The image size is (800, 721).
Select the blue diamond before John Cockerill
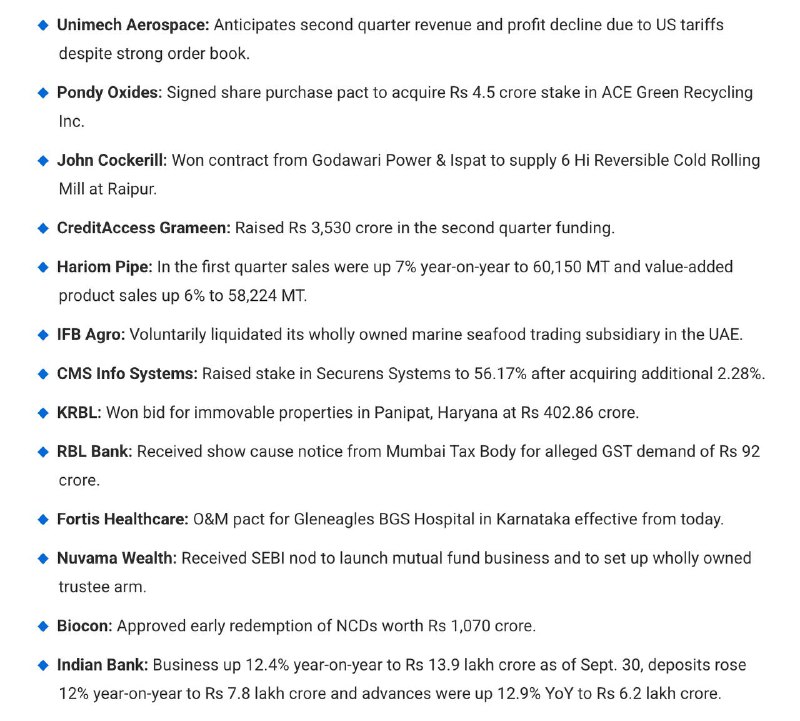(43, 160)
